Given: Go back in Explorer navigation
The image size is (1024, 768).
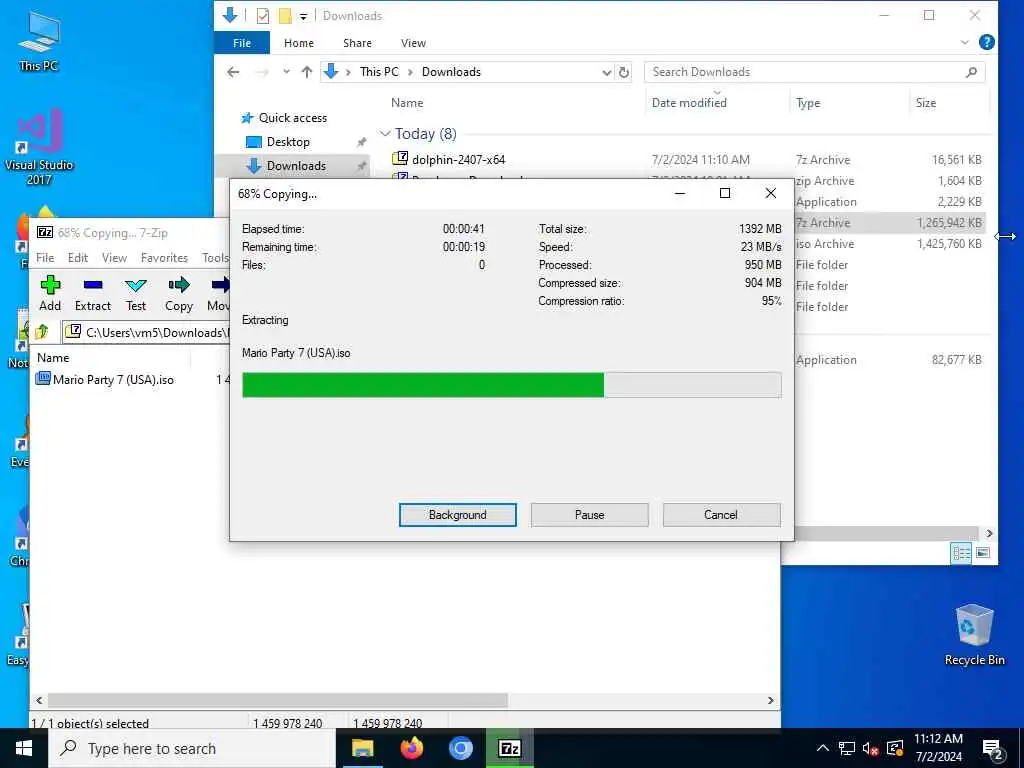Looking at the screenshot, I should click(233, 72).
